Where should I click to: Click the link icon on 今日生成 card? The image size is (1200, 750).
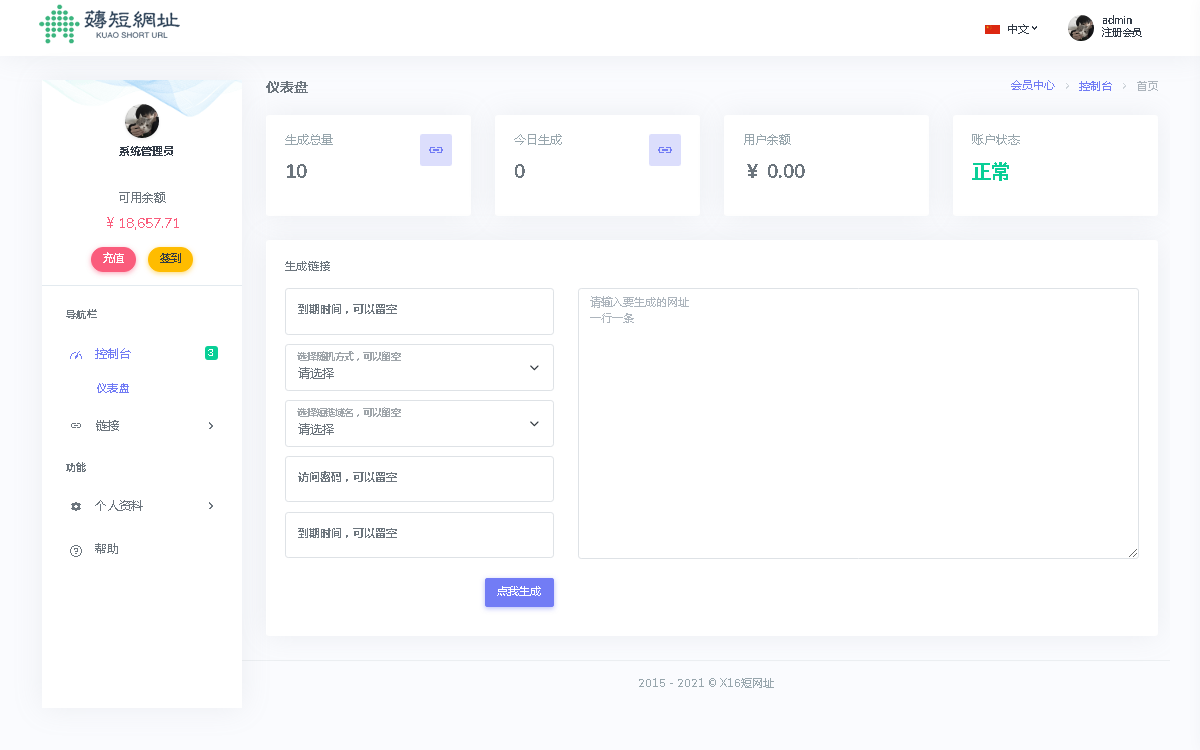(x=665, y=150)
